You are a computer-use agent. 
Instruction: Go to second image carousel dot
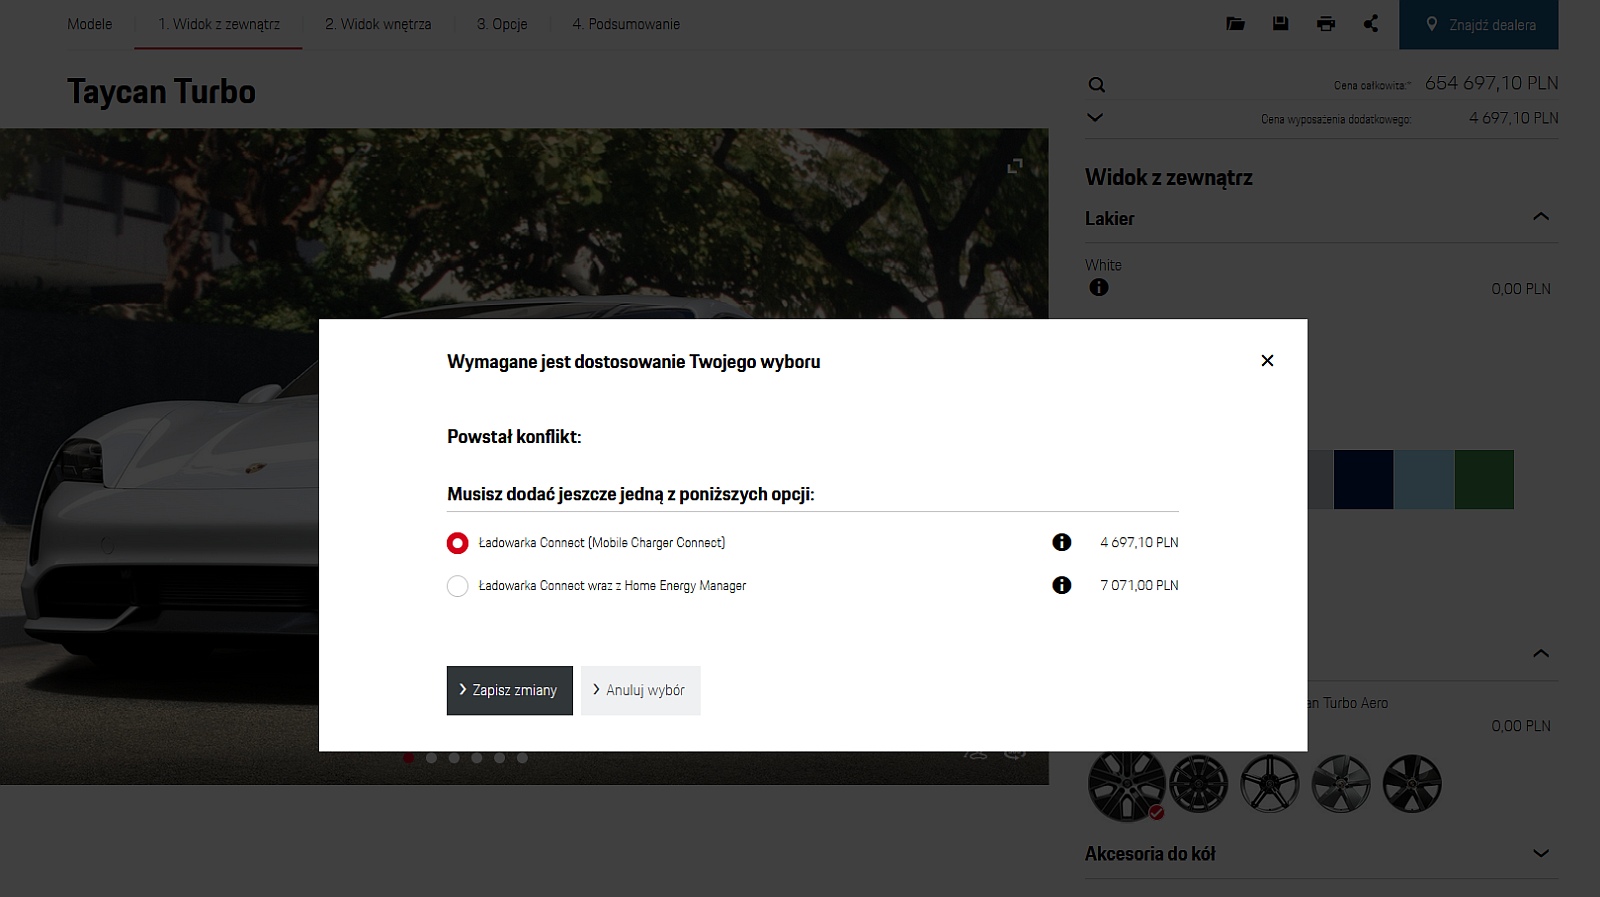tap(431, 758)
